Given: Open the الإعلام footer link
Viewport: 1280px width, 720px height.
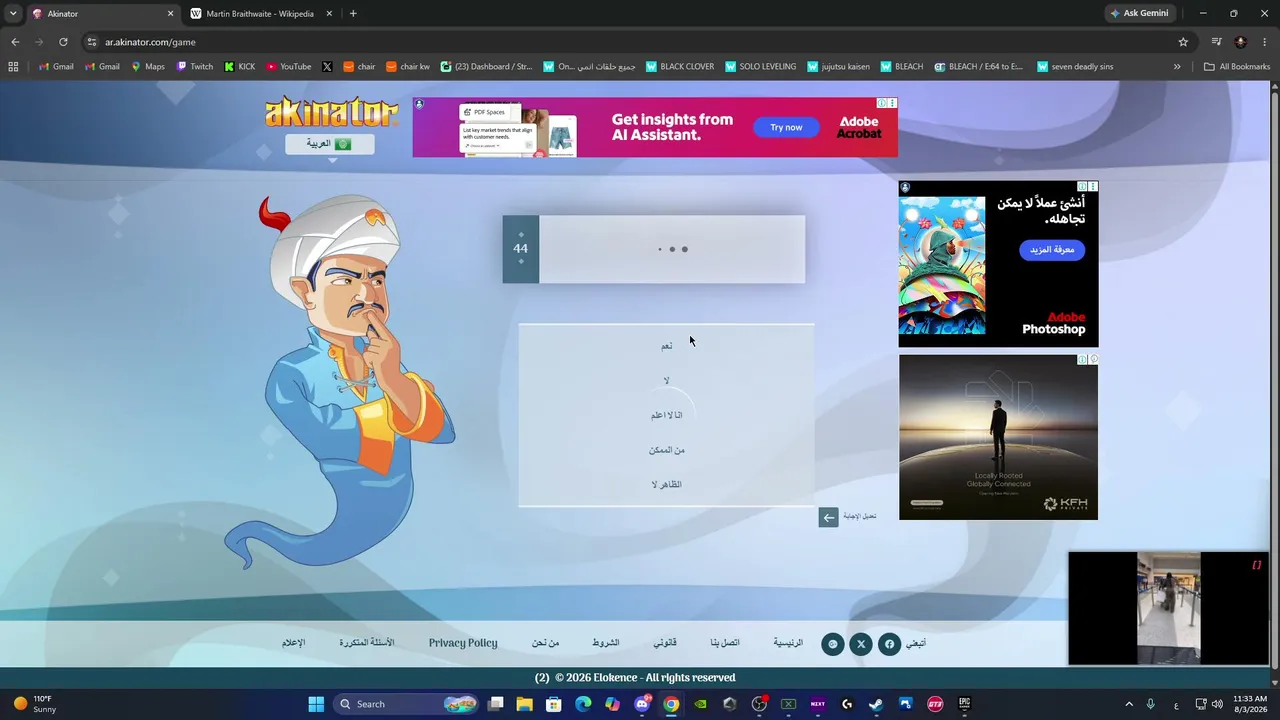Looking at the screenshot, I should click(294, 643).
